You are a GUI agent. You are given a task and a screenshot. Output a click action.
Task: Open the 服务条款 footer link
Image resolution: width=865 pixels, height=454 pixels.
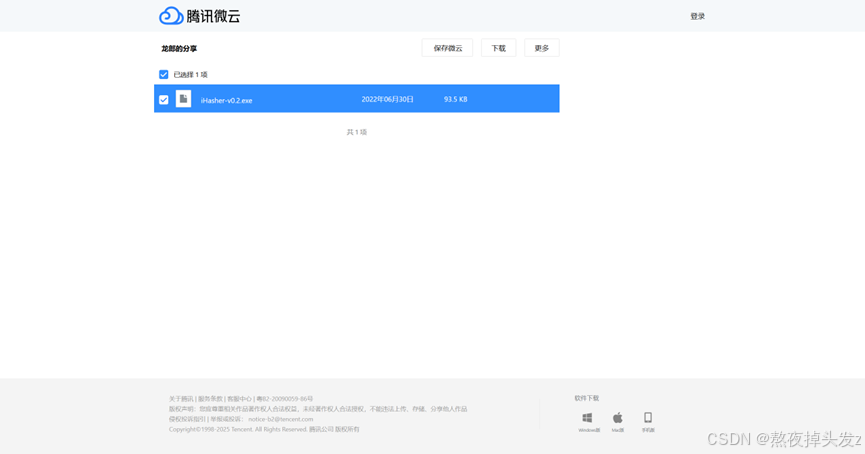point(210,399)
